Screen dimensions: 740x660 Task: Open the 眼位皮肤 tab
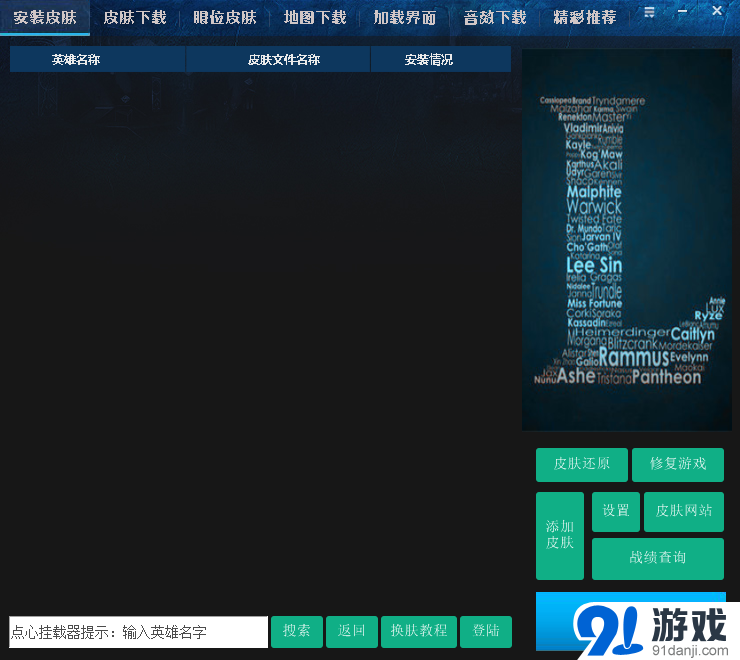point(225,18)
